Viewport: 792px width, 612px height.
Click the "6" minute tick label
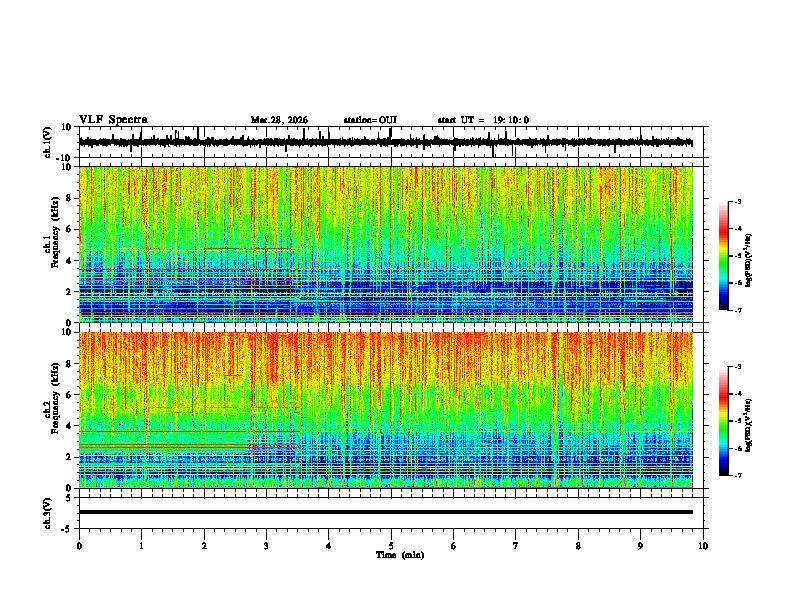pos(453,546)
